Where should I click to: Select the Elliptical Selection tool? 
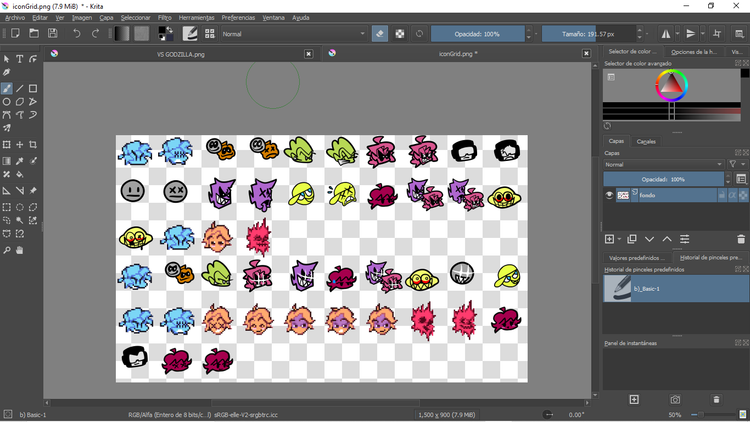(20, 207)
